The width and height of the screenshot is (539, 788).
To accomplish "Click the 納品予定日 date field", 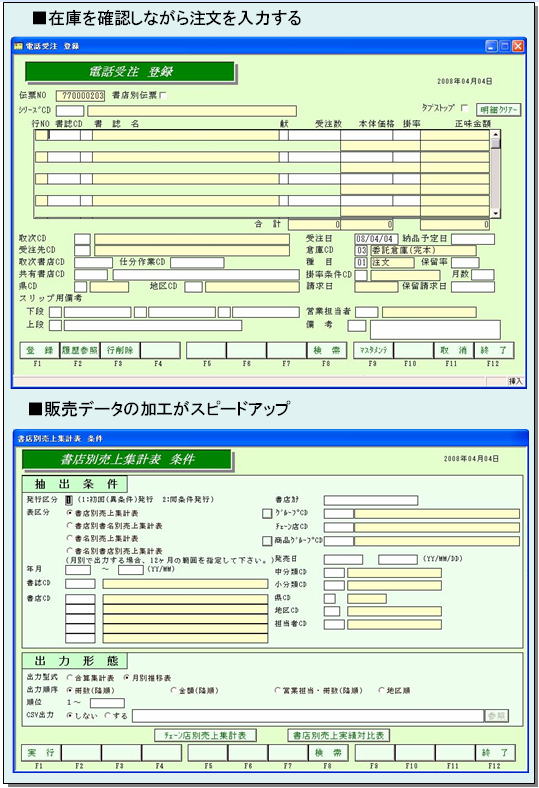I will pyautogui.click(x=473, y=239).
